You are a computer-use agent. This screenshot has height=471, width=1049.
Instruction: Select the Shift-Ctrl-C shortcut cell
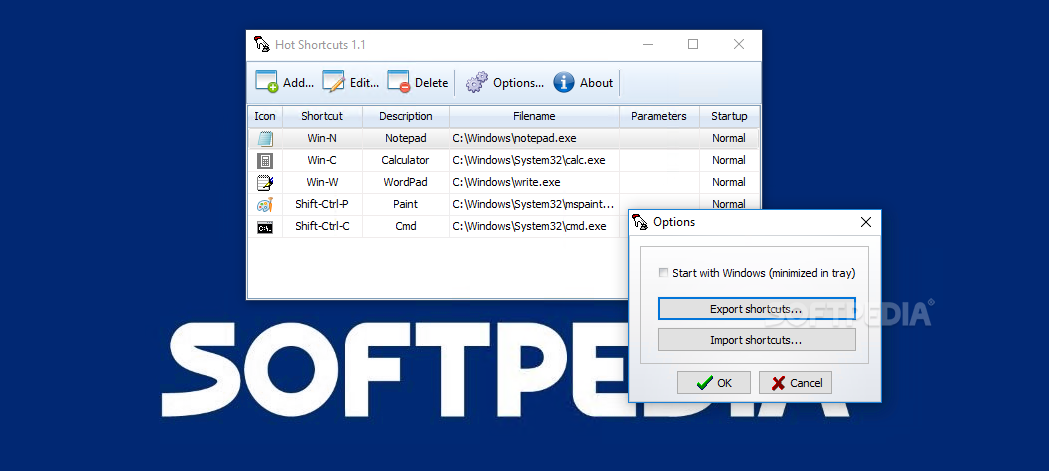[x=322, y=227]
